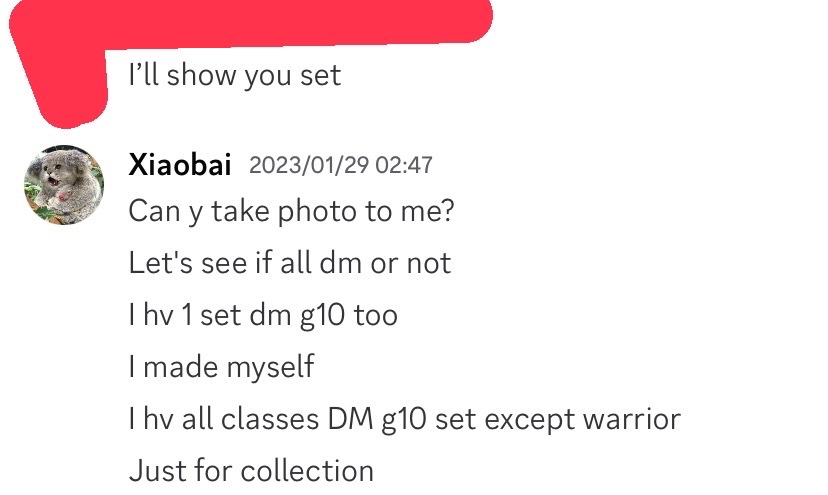This screenshot has height=495, width=828.
Task: Open profile via Xiaobai username
Action: click(179, 164)
